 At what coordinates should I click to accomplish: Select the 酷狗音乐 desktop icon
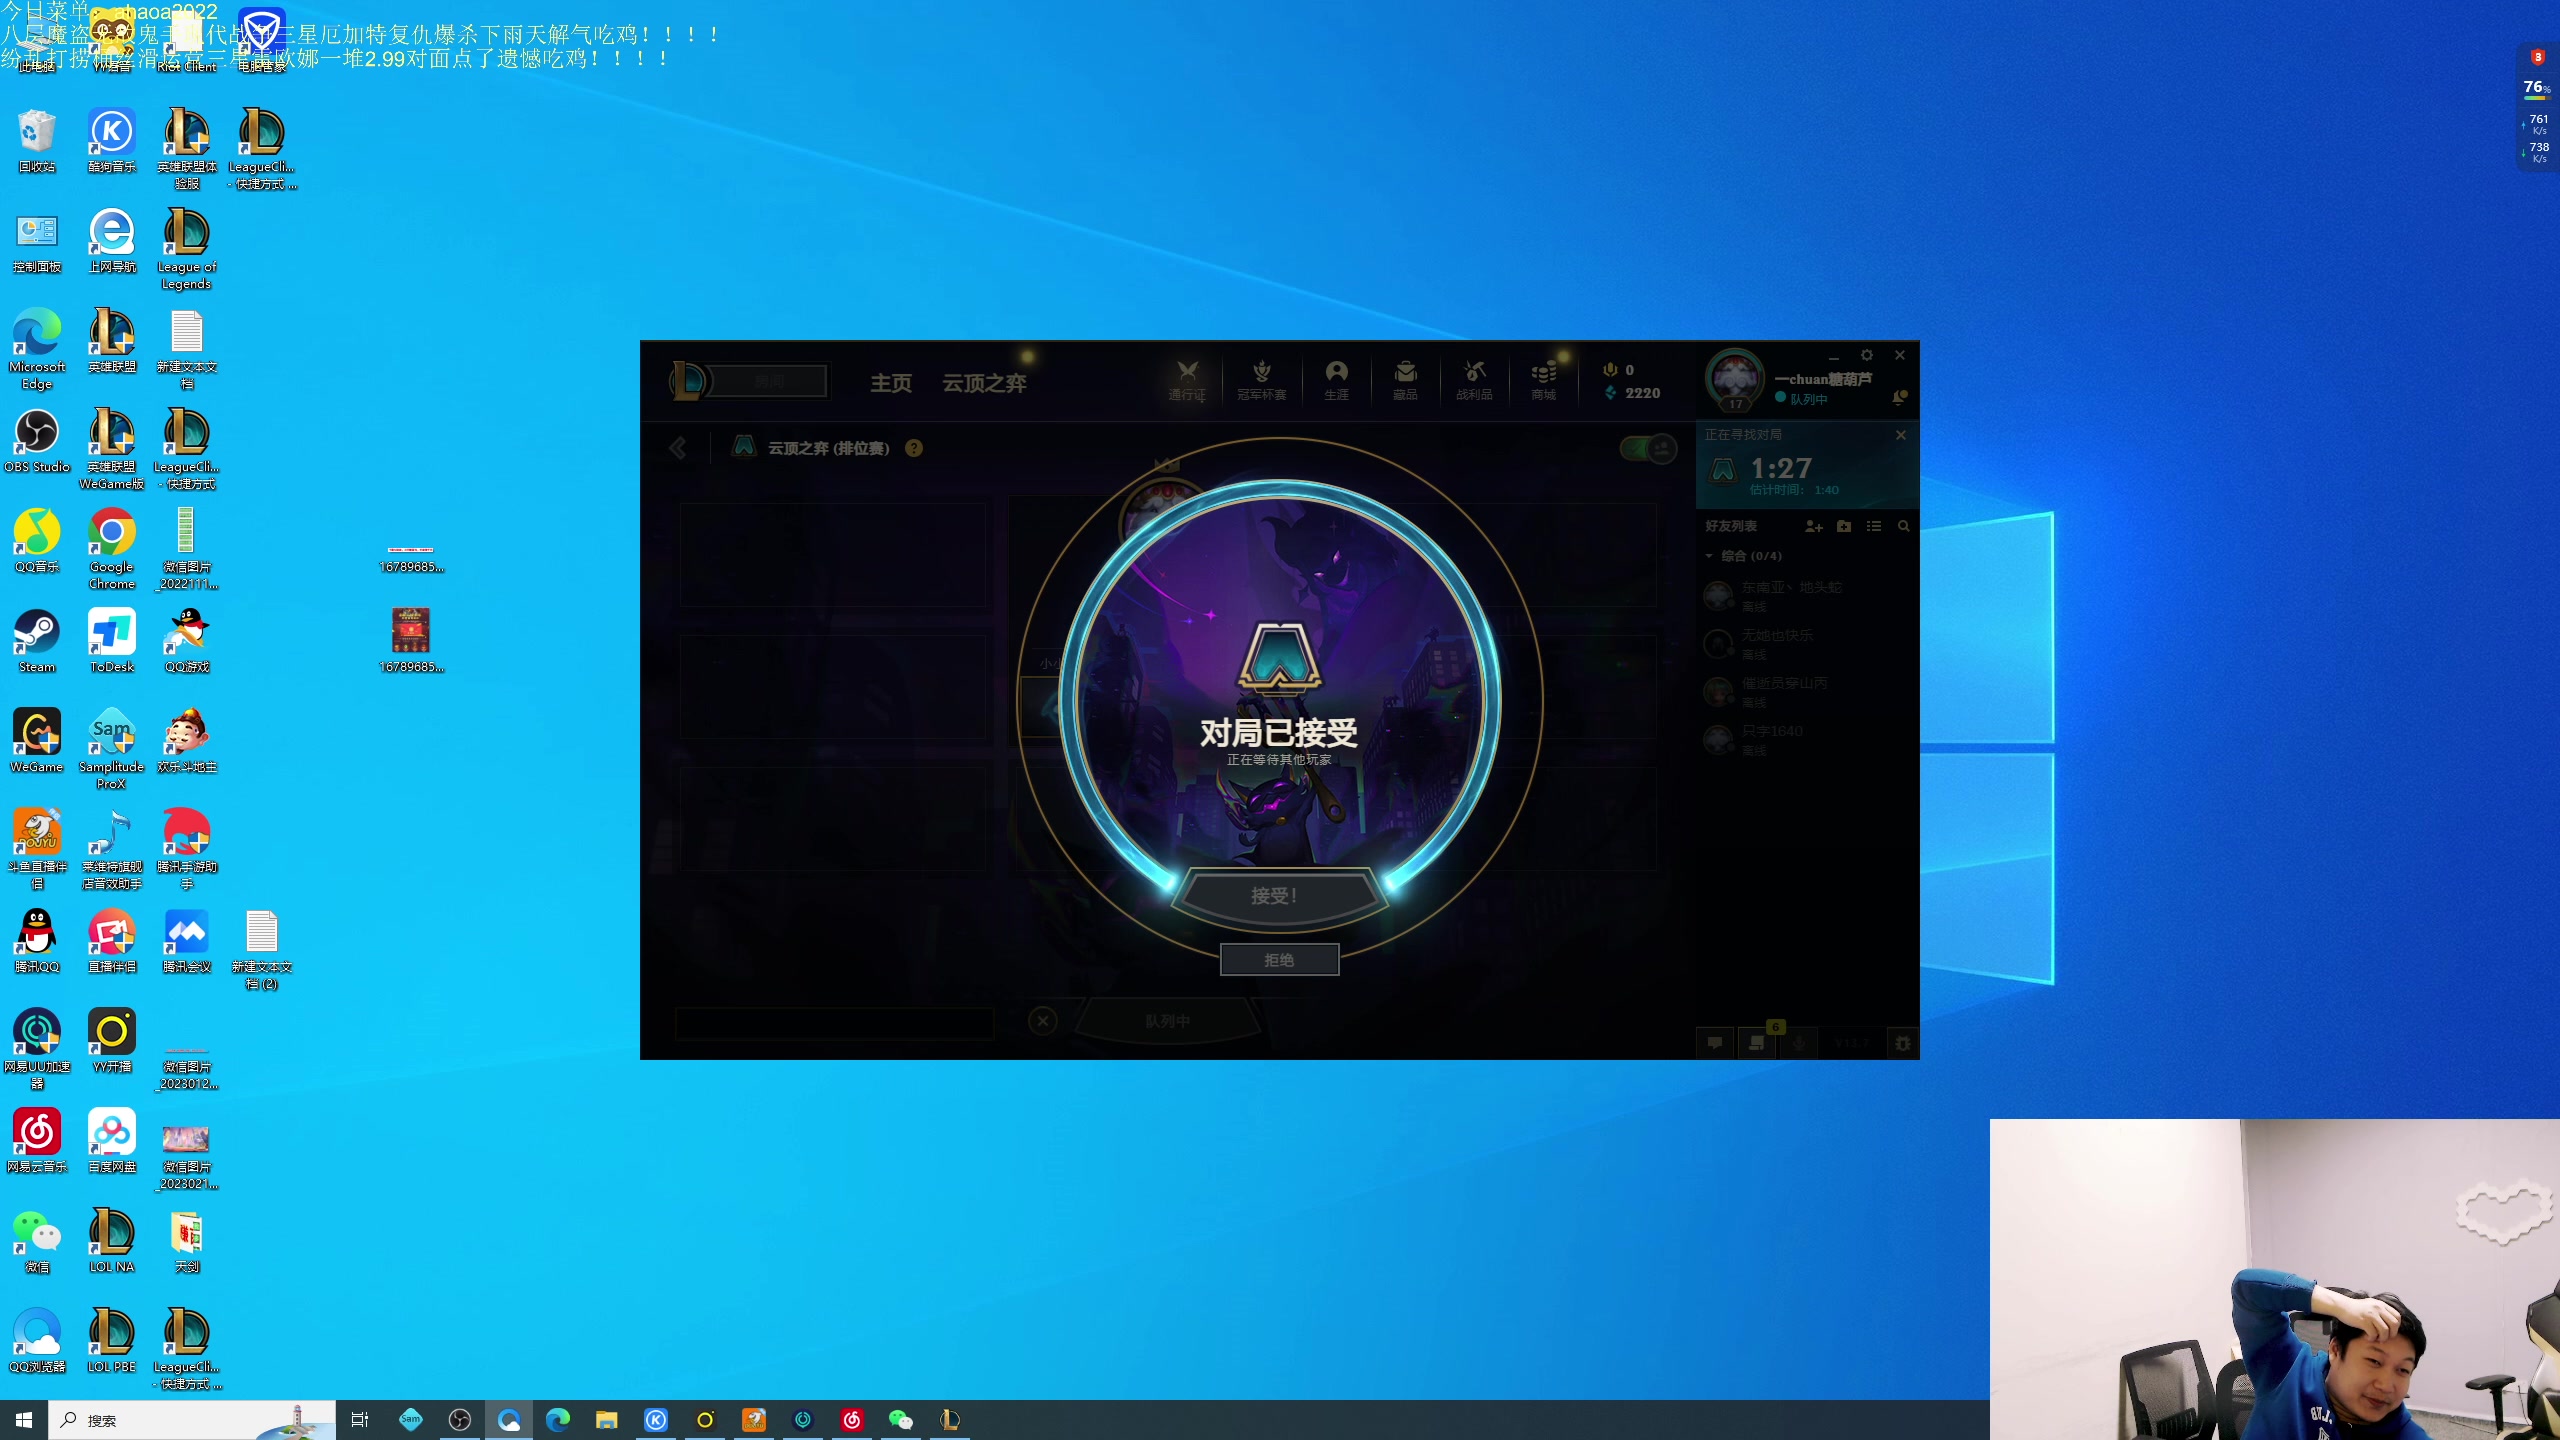(x=112, y=141)
